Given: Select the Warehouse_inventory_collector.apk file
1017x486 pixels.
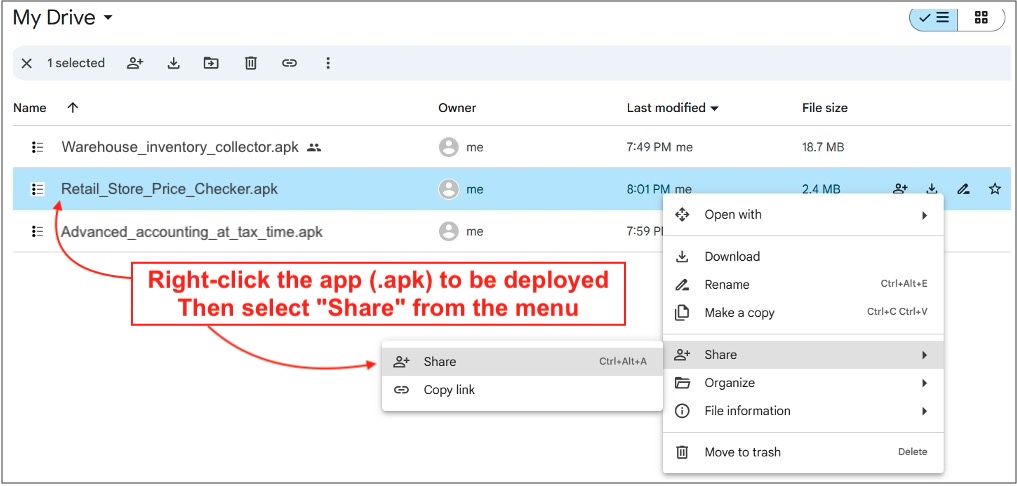Looking at the screenshot, I should coord(179,147).
